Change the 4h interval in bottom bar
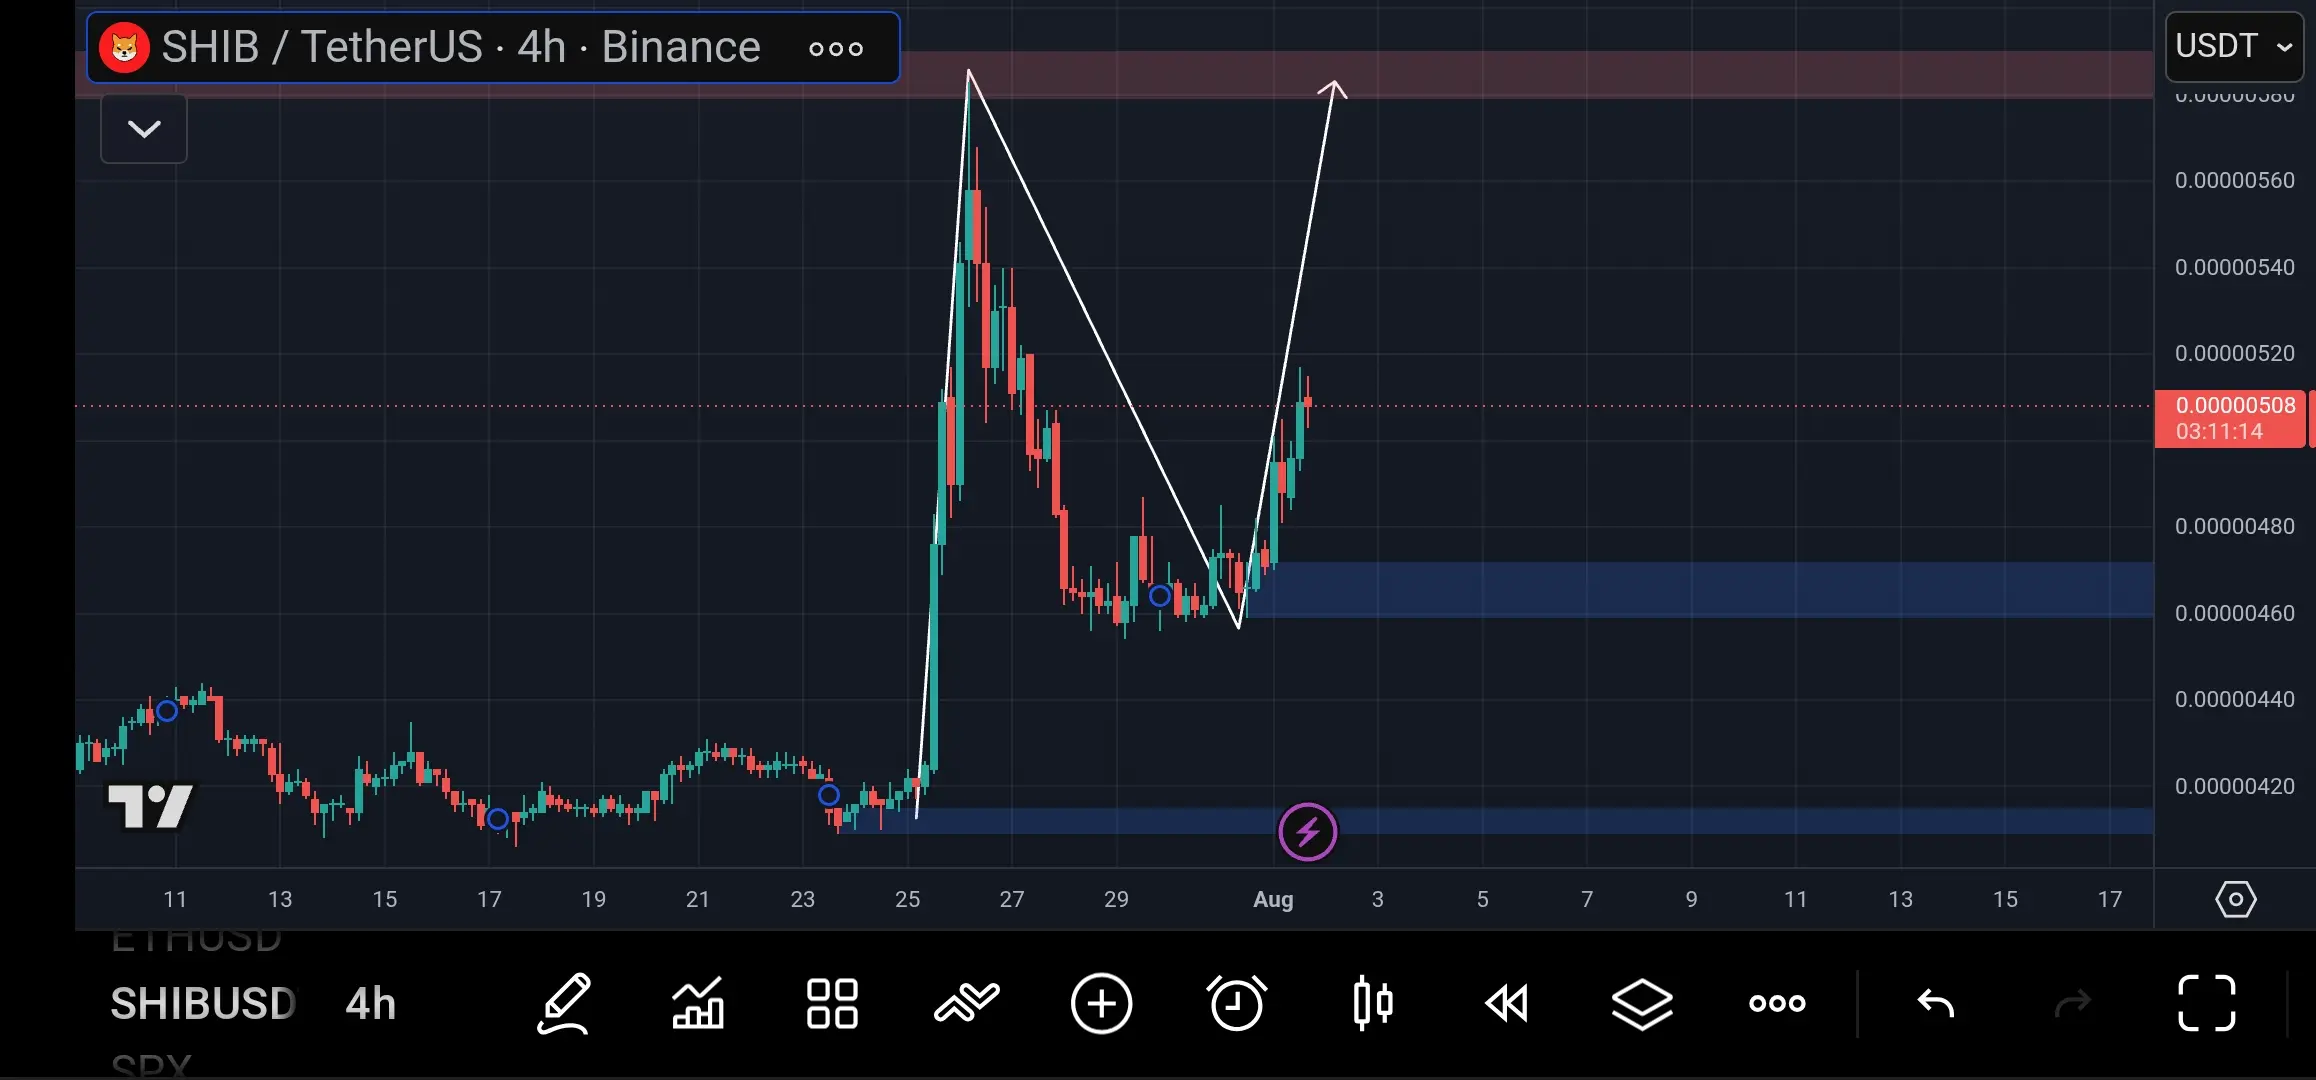Image resolution: width=2316 pixels, height=1080 pixels. 370,1003
